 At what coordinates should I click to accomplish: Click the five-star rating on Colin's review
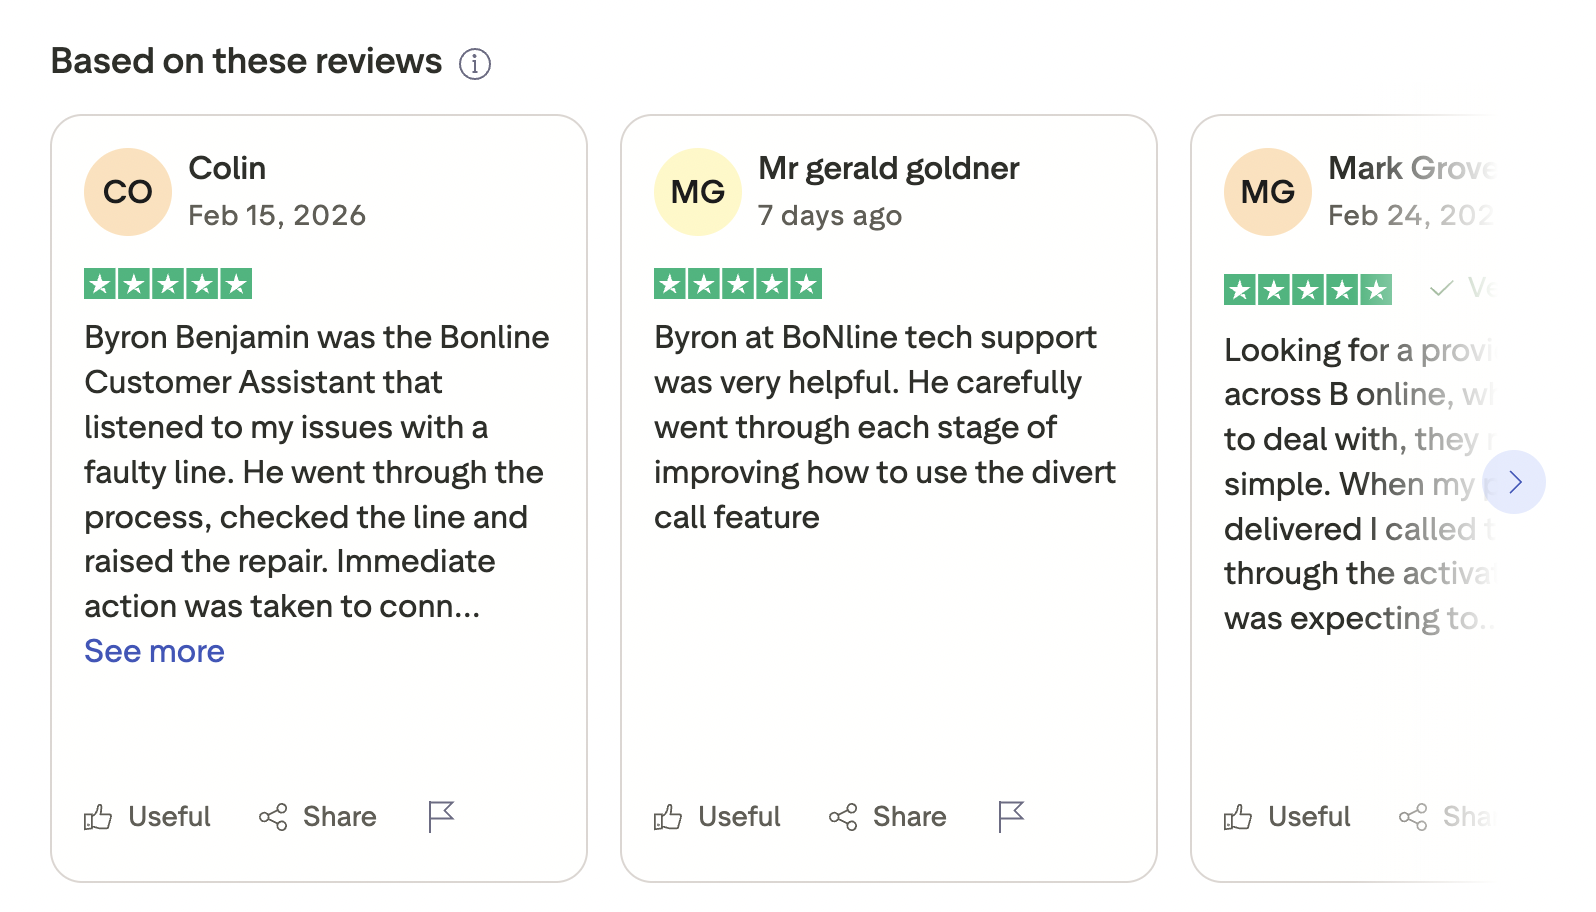coord(167,283)
